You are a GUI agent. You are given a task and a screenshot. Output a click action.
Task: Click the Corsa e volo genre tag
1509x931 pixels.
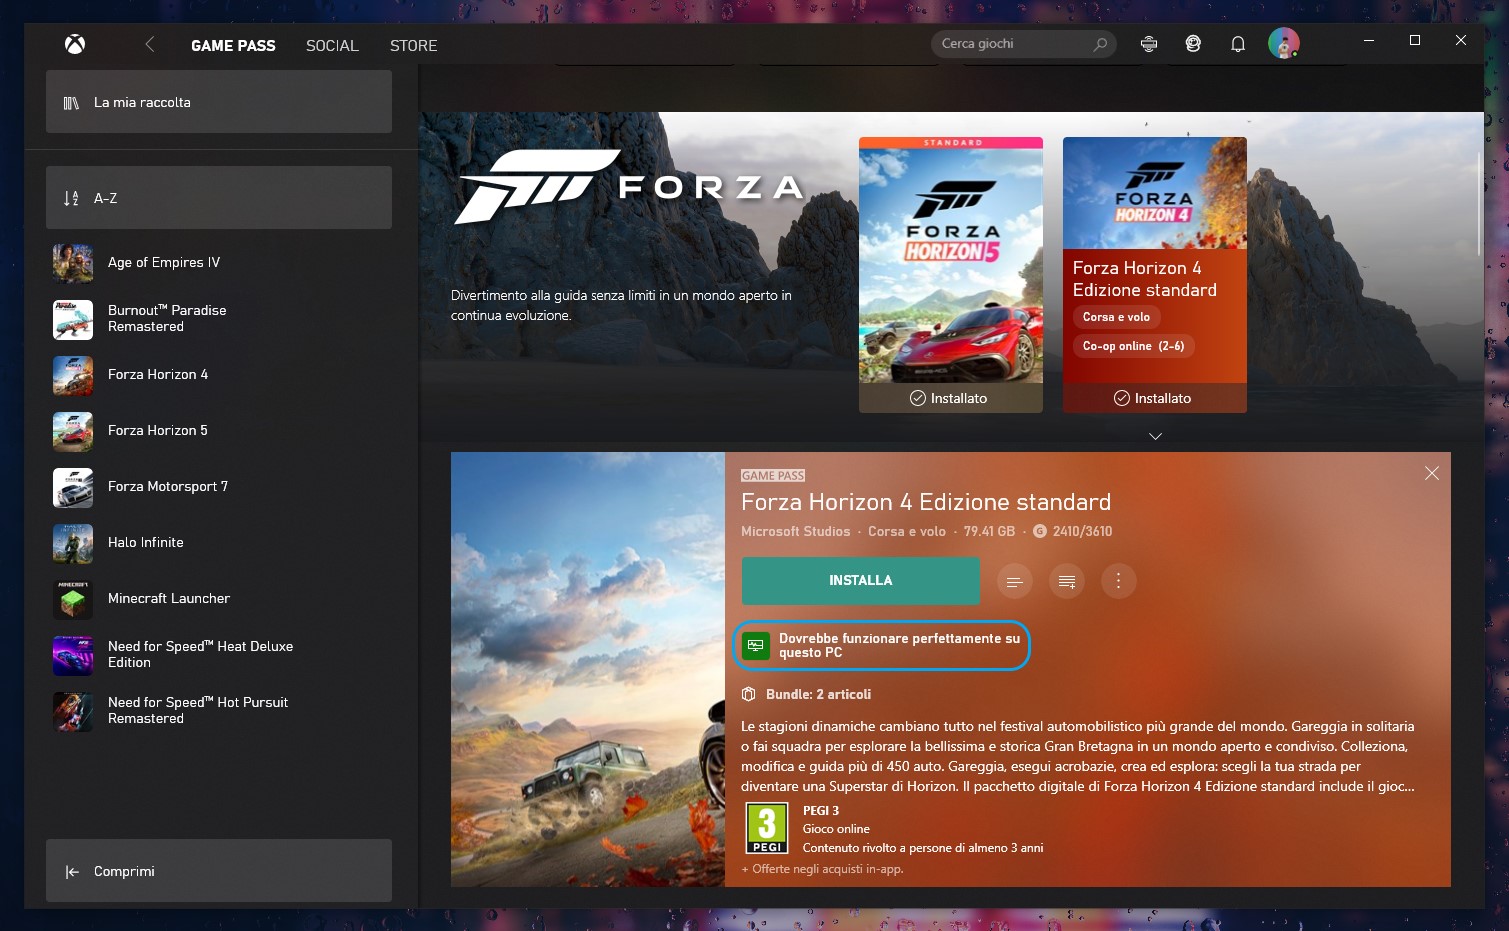[x=1116, y=317]
